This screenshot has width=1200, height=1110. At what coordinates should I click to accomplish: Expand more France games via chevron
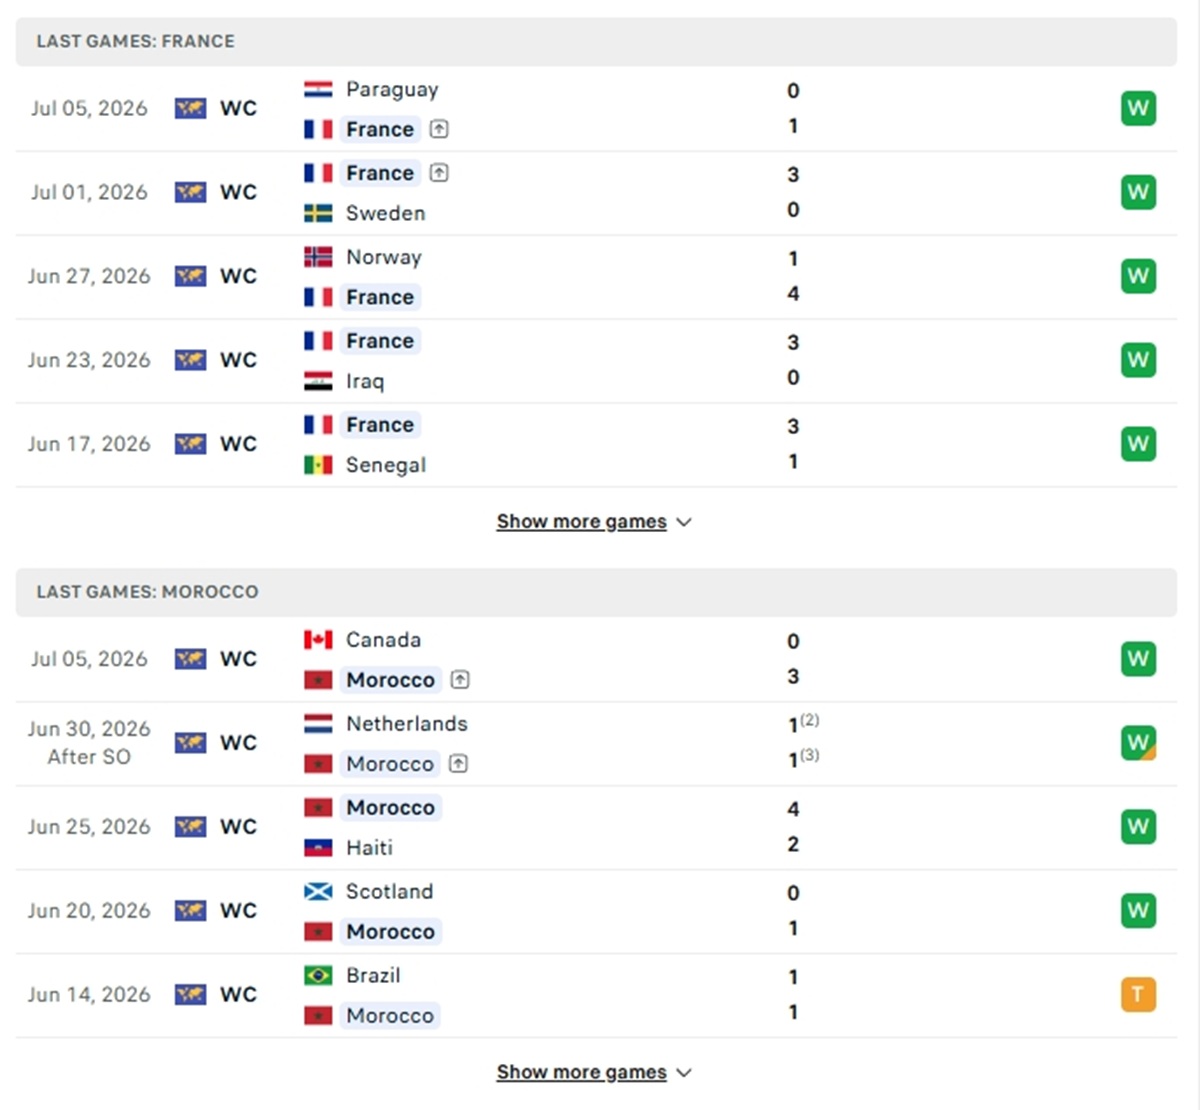click(684, 522)
